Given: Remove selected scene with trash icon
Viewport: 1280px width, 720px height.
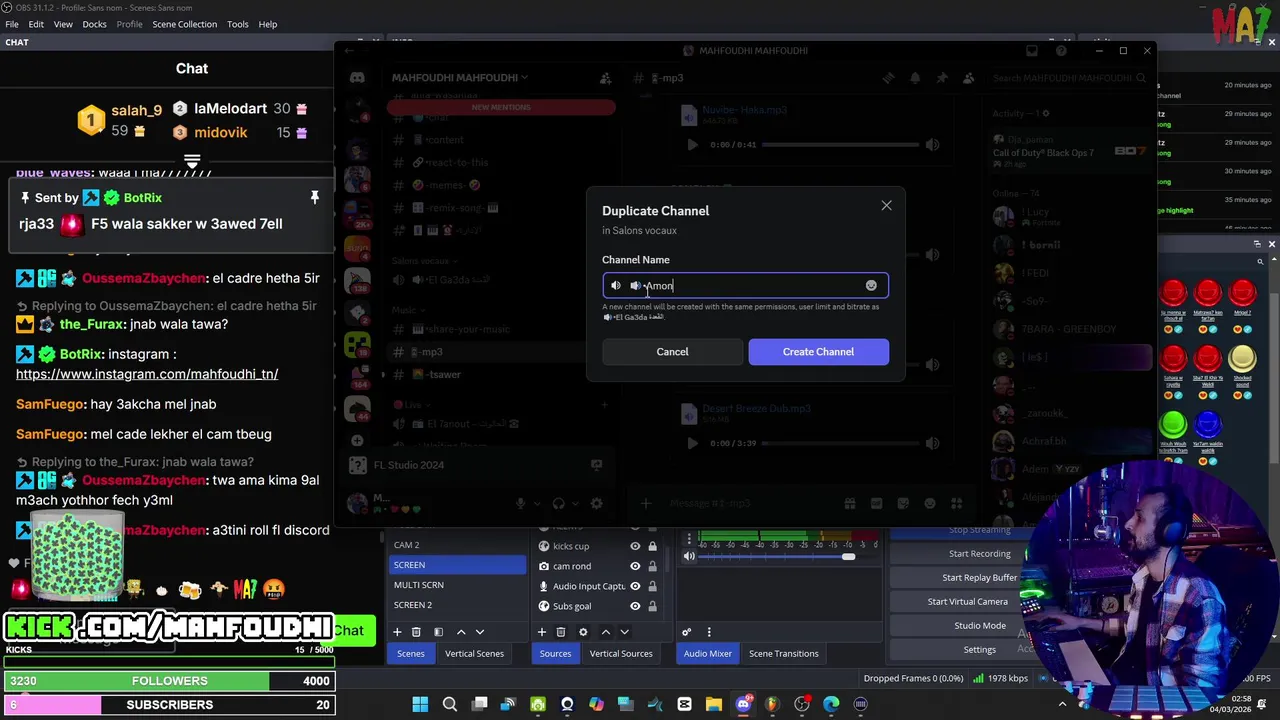Looking at the screenshot, I should coord(416,632).
